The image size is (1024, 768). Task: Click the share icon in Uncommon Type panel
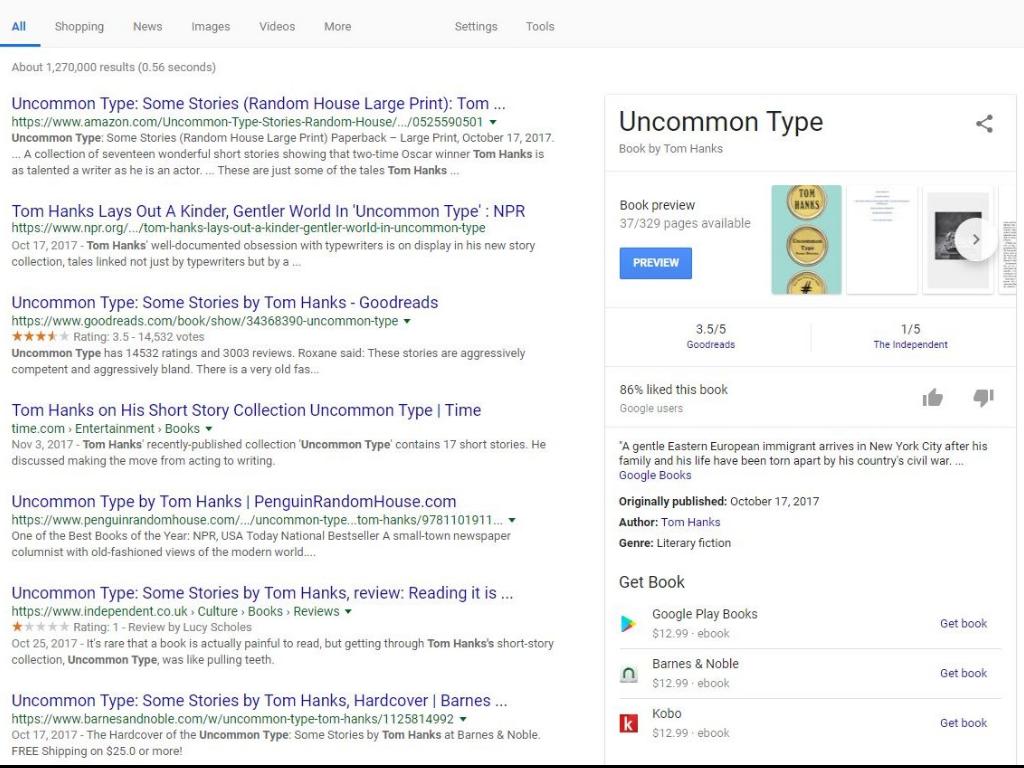[984, 124]
